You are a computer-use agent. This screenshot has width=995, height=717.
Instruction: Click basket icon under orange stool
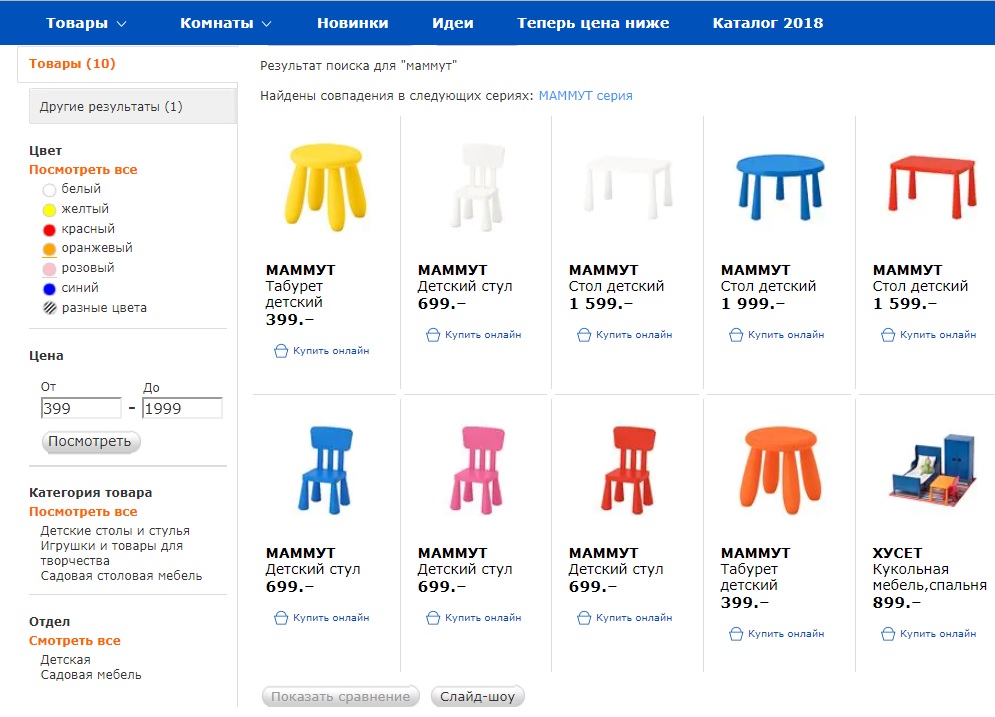[735, 633]
